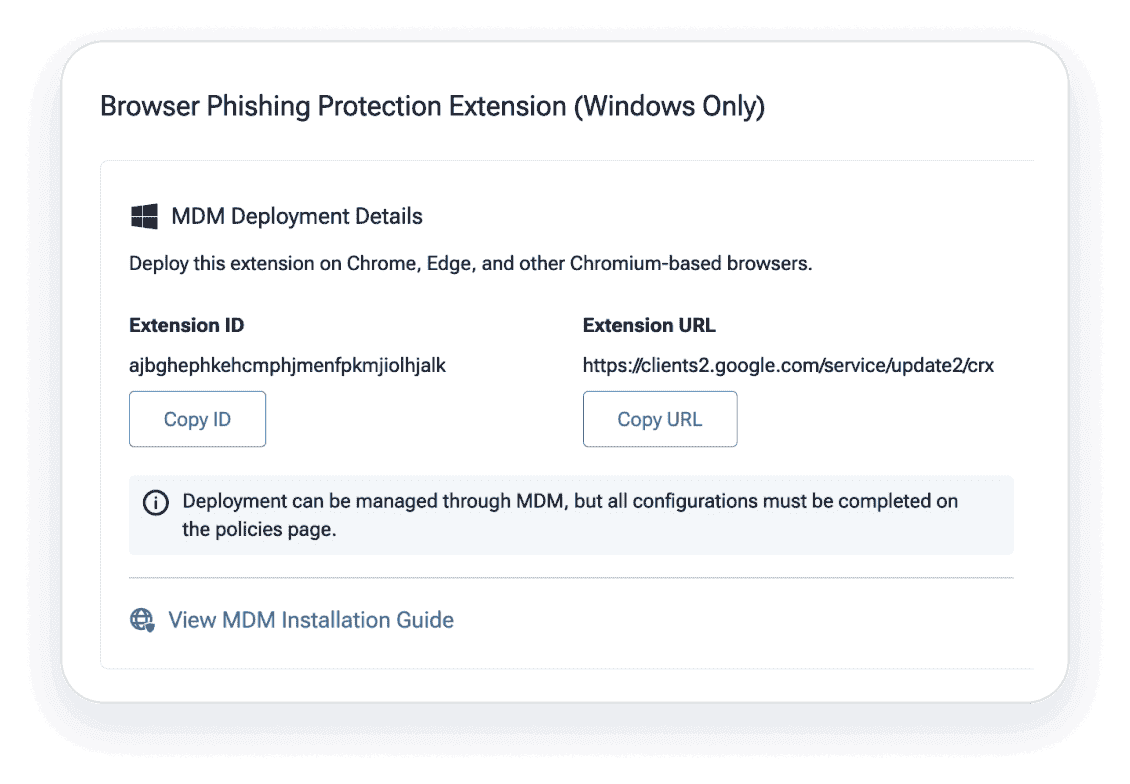The image size is (1130, 784).
Task: Click the MDM Deployment Details heading
Action: point(297,216)
